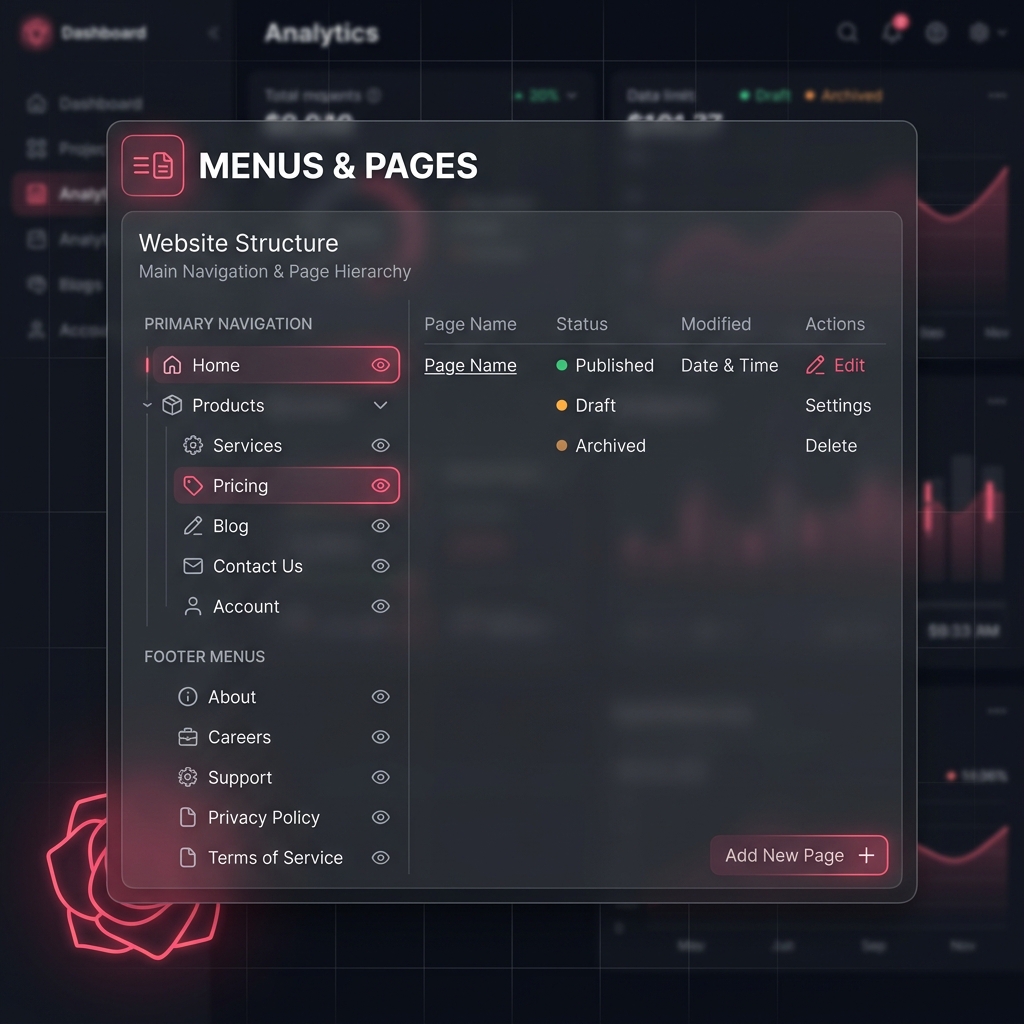
Task: Collapse the background sidebar with the arrow
Action: 213,33
